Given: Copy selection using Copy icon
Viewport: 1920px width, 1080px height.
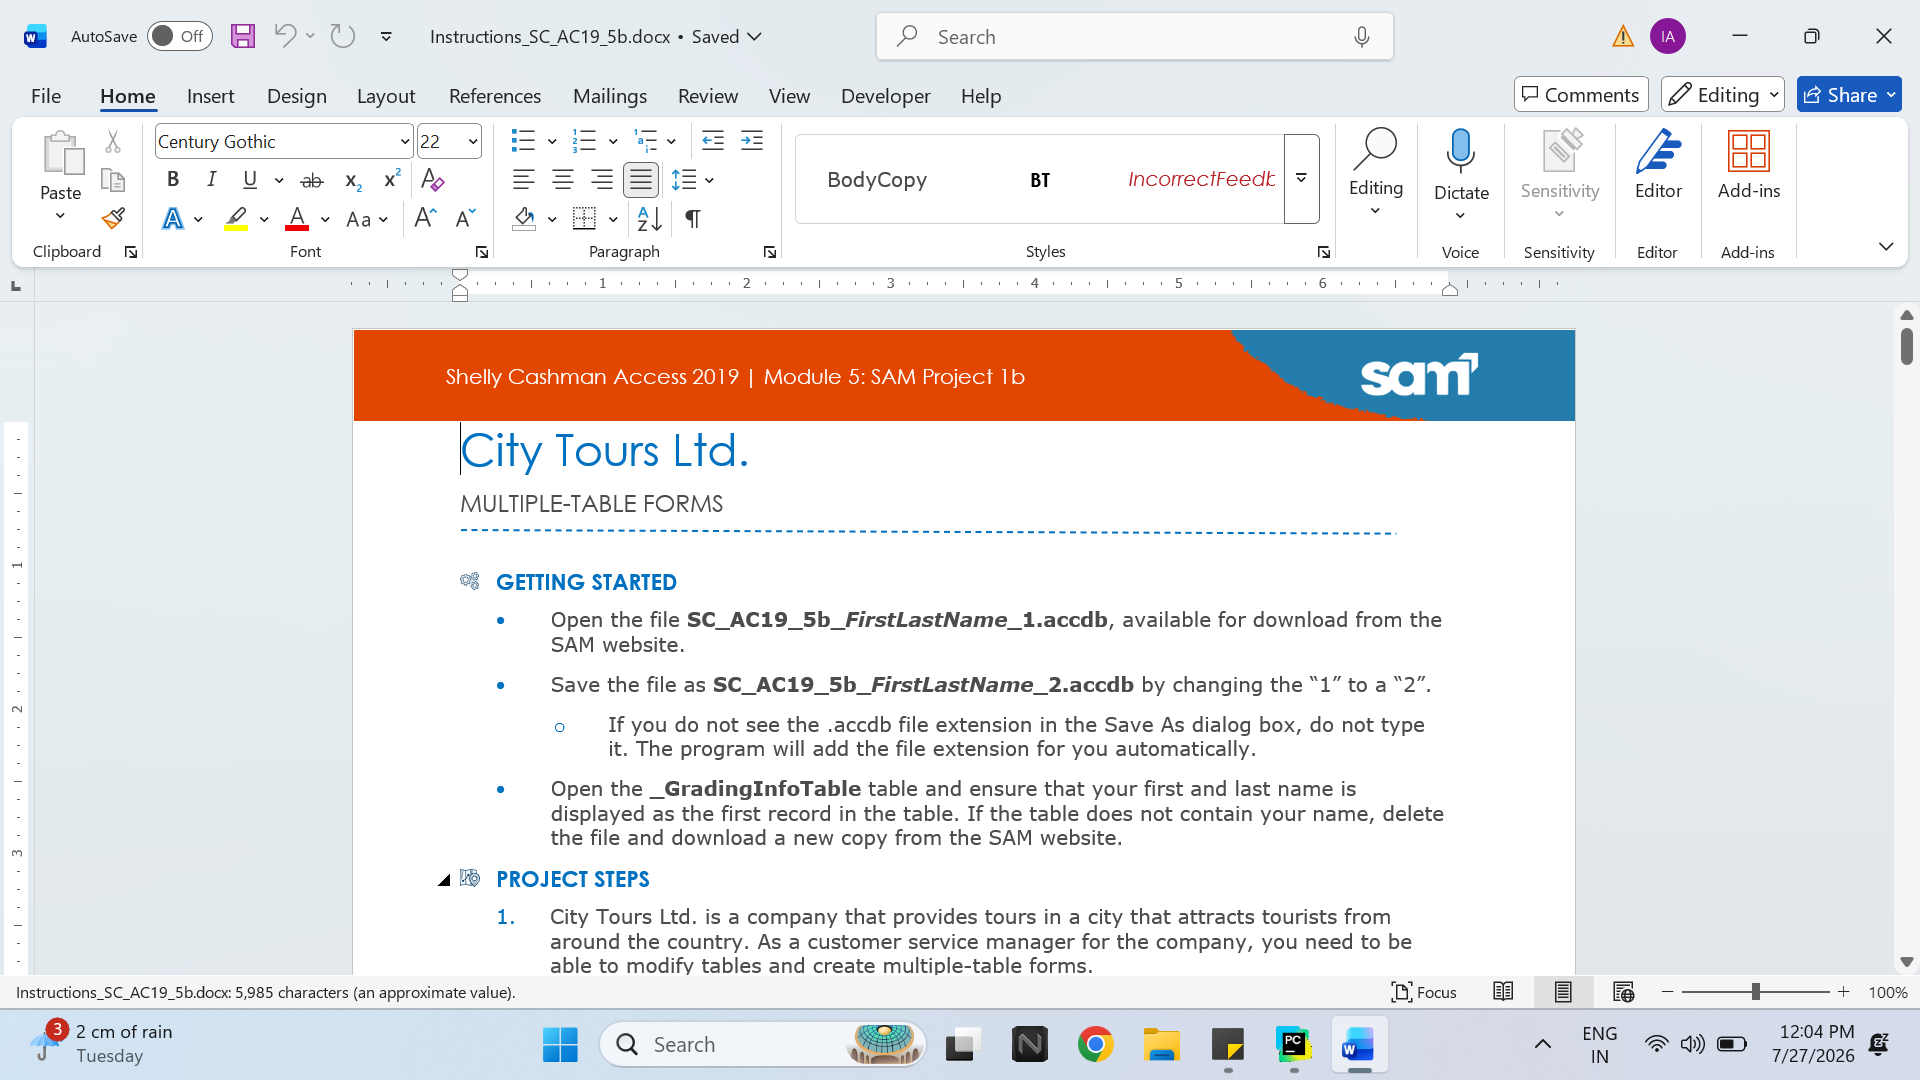Looking at the screenshot, I should [x=113, y=180].
